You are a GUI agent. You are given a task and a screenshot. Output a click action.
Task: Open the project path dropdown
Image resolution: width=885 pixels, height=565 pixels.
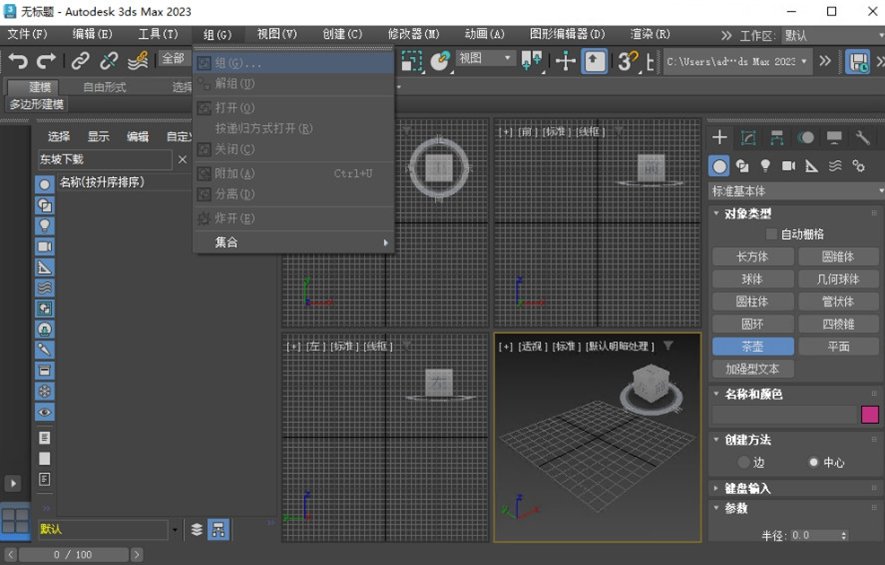pos(737,62)
